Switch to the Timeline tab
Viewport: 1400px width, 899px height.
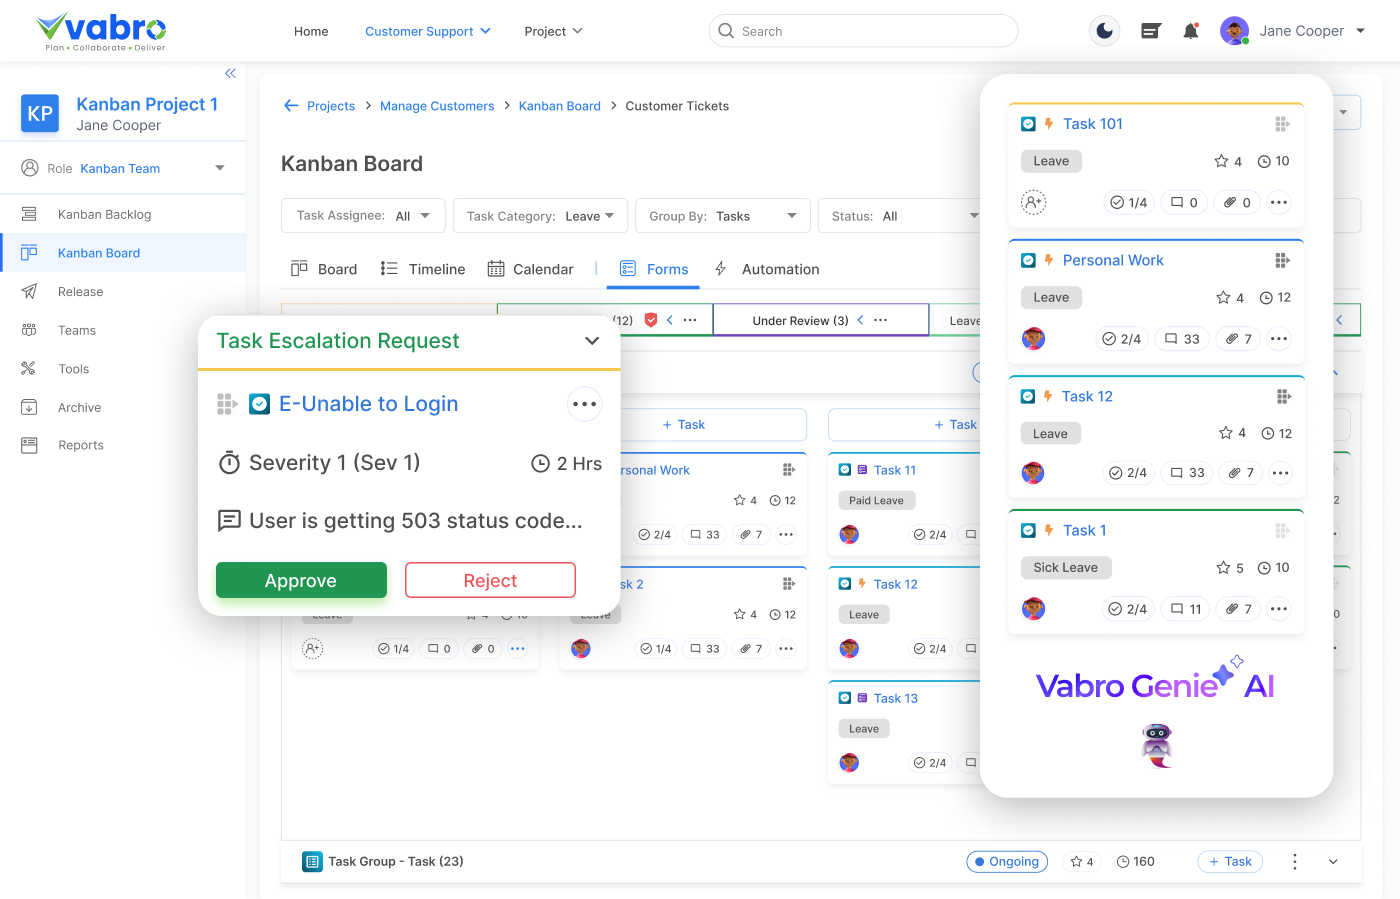point(423,269)
